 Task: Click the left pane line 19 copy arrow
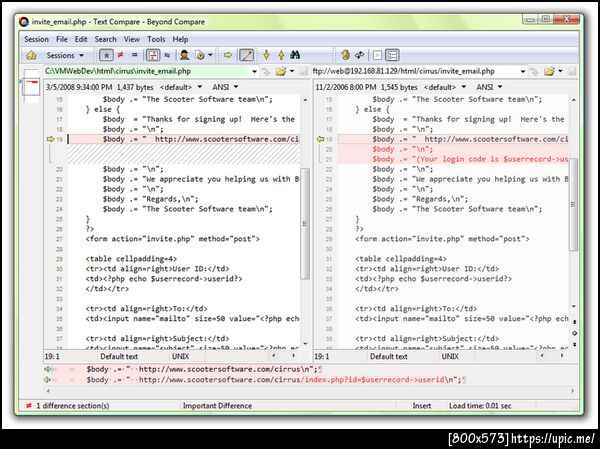pyautogui.click(x=51, y=139)
